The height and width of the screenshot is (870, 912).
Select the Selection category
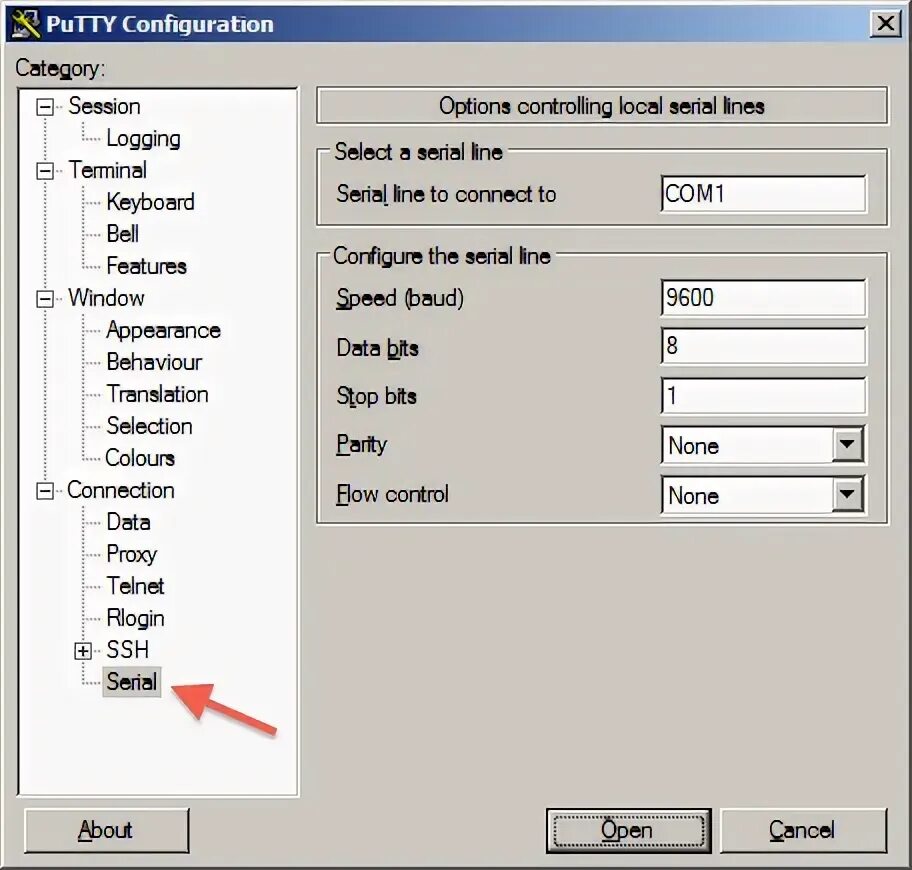tap(149, 426)
